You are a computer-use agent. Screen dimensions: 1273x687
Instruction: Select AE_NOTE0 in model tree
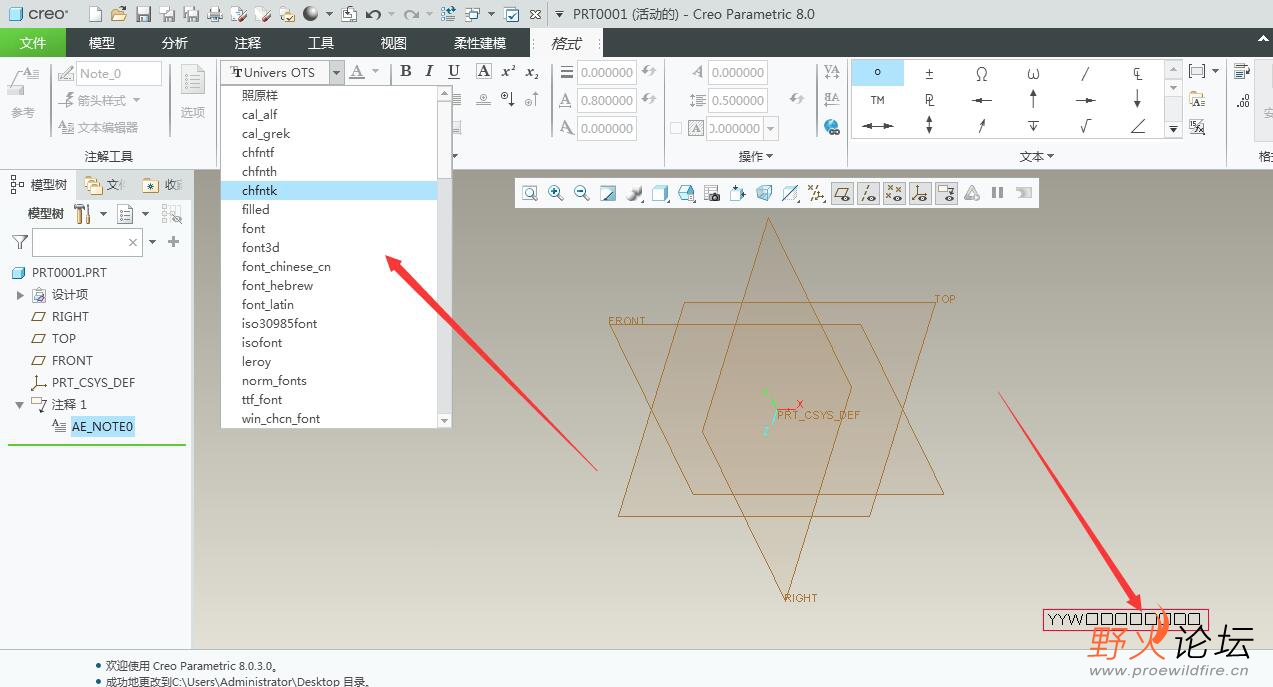pos(102,427)
